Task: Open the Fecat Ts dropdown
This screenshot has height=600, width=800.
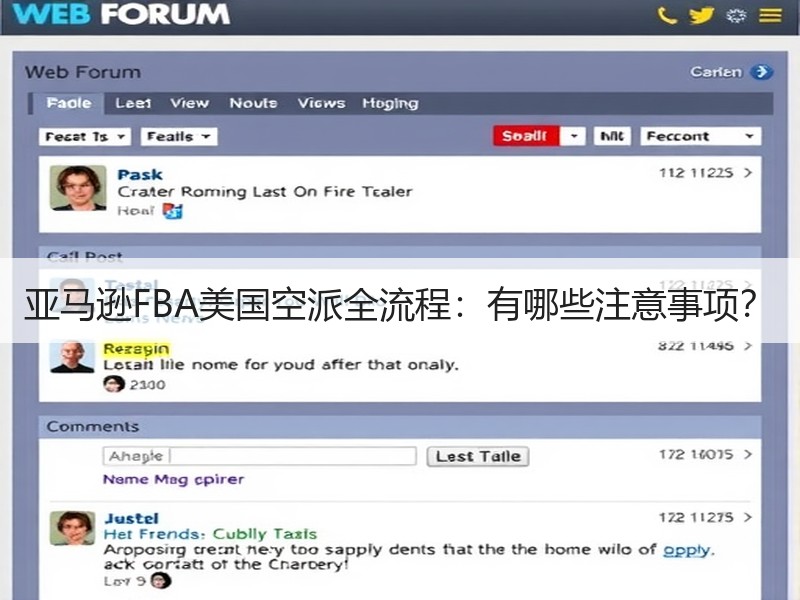Action: pyautogui.click(x=85, y=137)
